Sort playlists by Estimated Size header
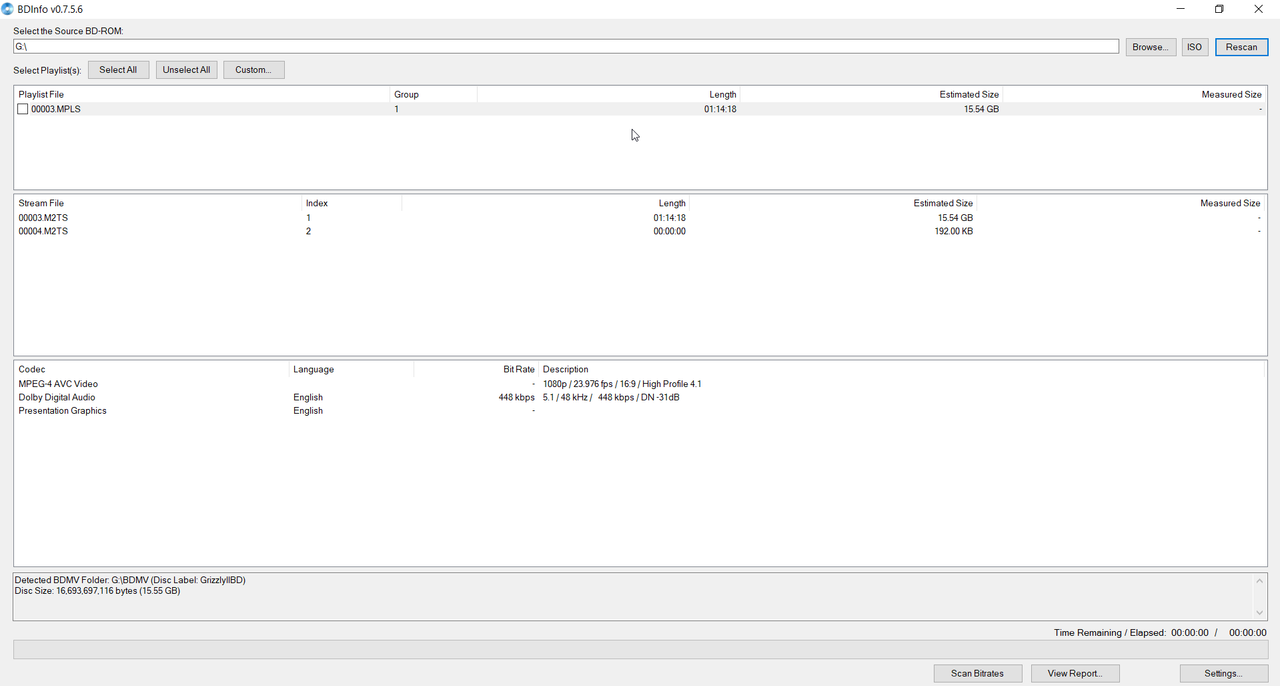The image size is (1280, 686). click(x=870, y=94)
